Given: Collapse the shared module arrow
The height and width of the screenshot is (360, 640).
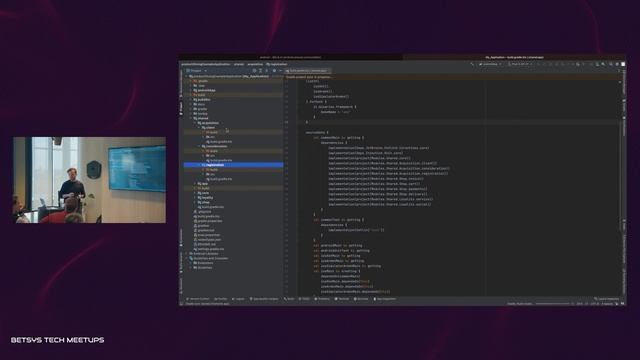Looking at the screenshot, I should pyautogui.click(x=191, y=118).
